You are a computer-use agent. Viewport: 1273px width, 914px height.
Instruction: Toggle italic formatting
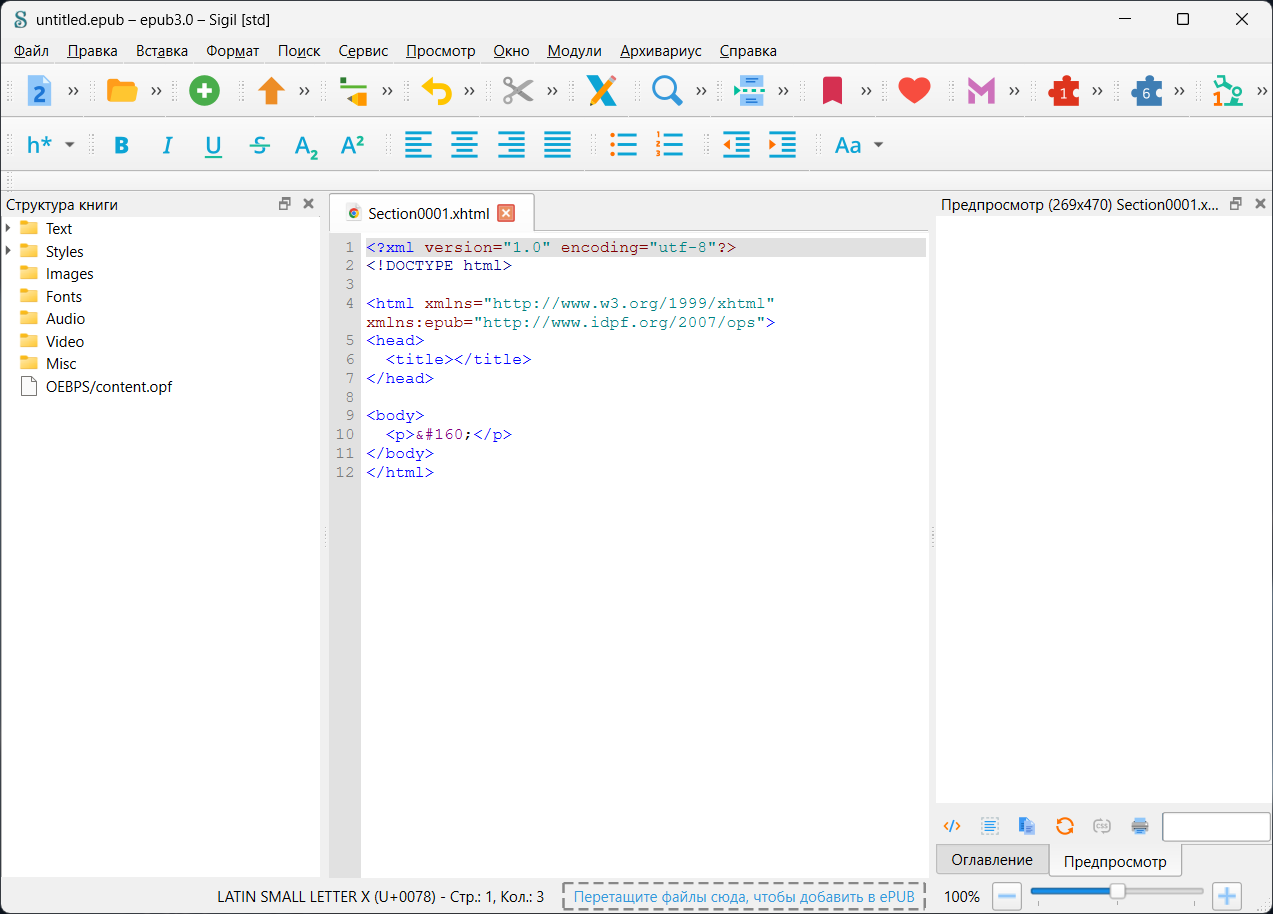(167, 145)
